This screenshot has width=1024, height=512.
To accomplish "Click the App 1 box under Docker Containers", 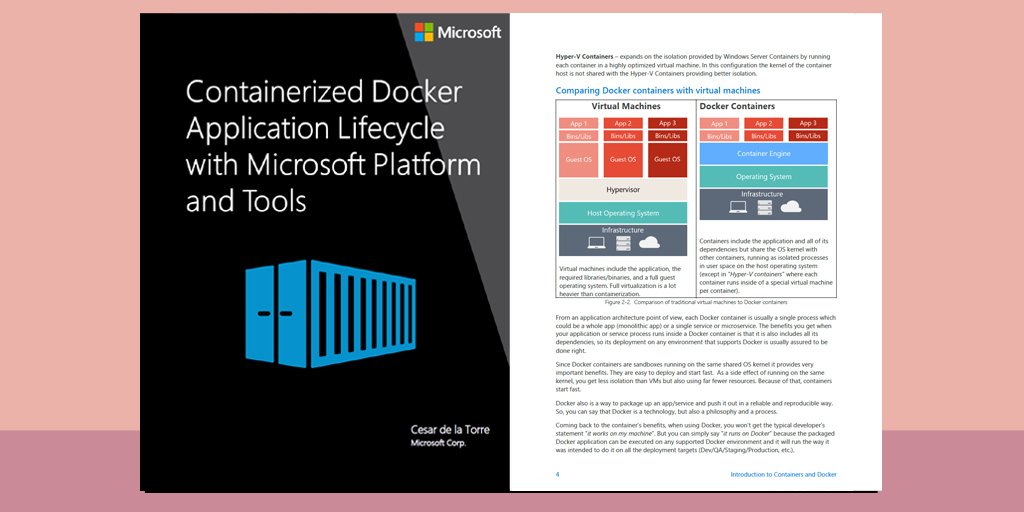I will (719, 123).
